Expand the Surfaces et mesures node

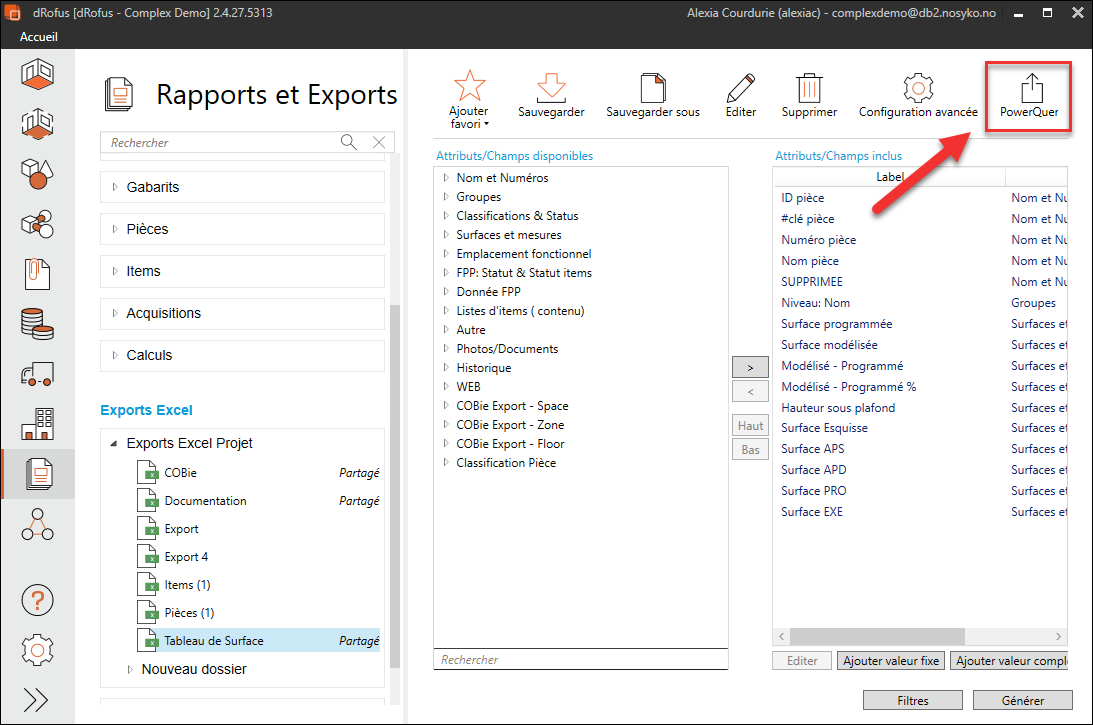pos(446,235)
